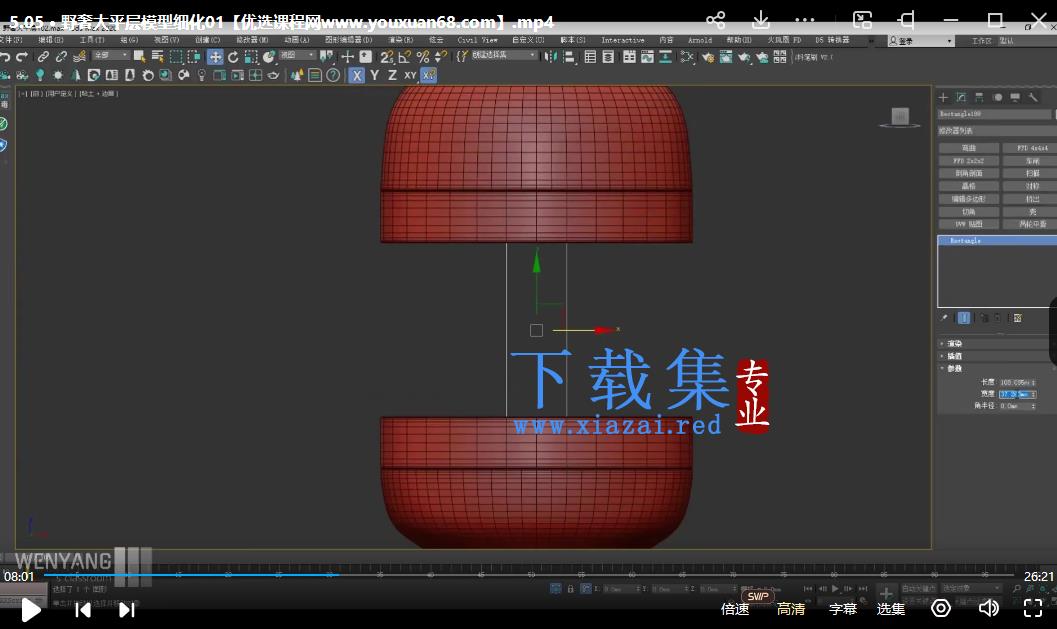
Task: Open the 工具(T) menu
Action: (92, 40)
